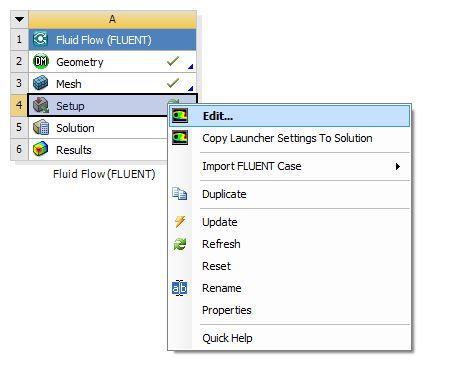Screen dimensions: 454x377
Task: Click the lightning bolt Update icon
Action: point(180,221)
